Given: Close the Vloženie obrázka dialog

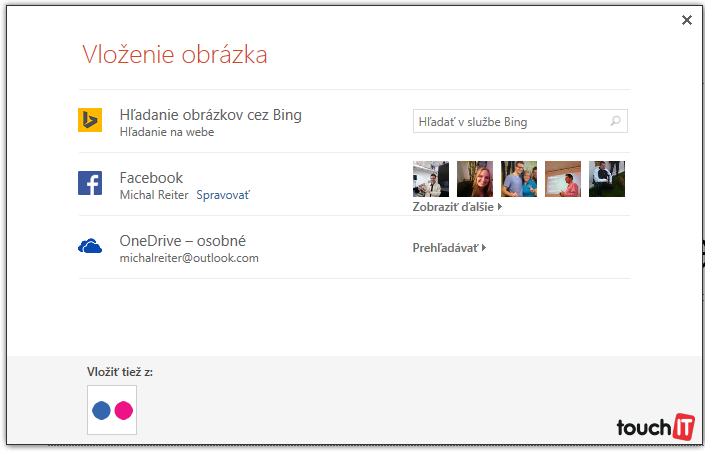Looking at the screenshot, I should pos(687,20).
